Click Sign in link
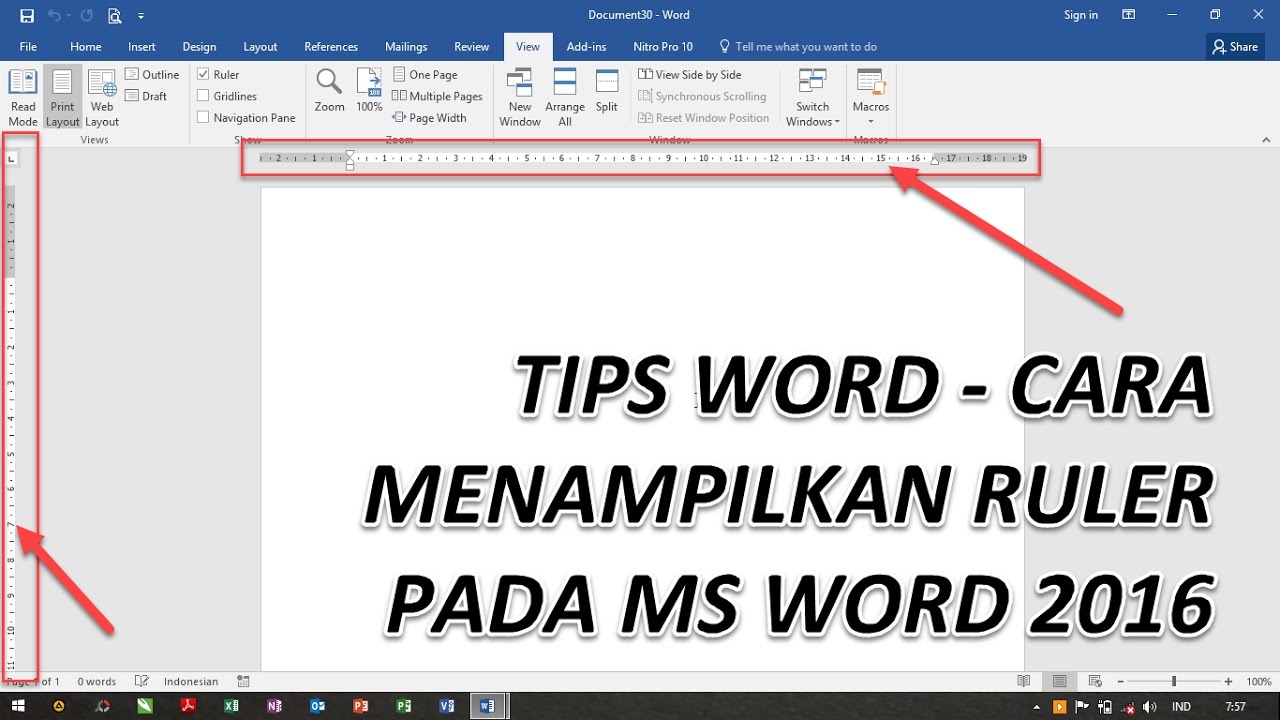The height and width of the screenshot is (720, 1280). pyautogui.click(x=1081, y=15)
